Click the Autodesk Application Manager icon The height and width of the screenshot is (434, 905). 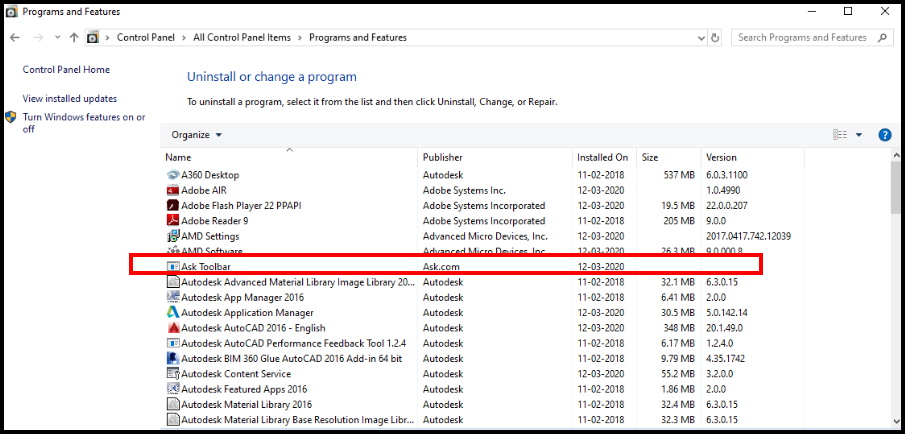tap(173, 312)
